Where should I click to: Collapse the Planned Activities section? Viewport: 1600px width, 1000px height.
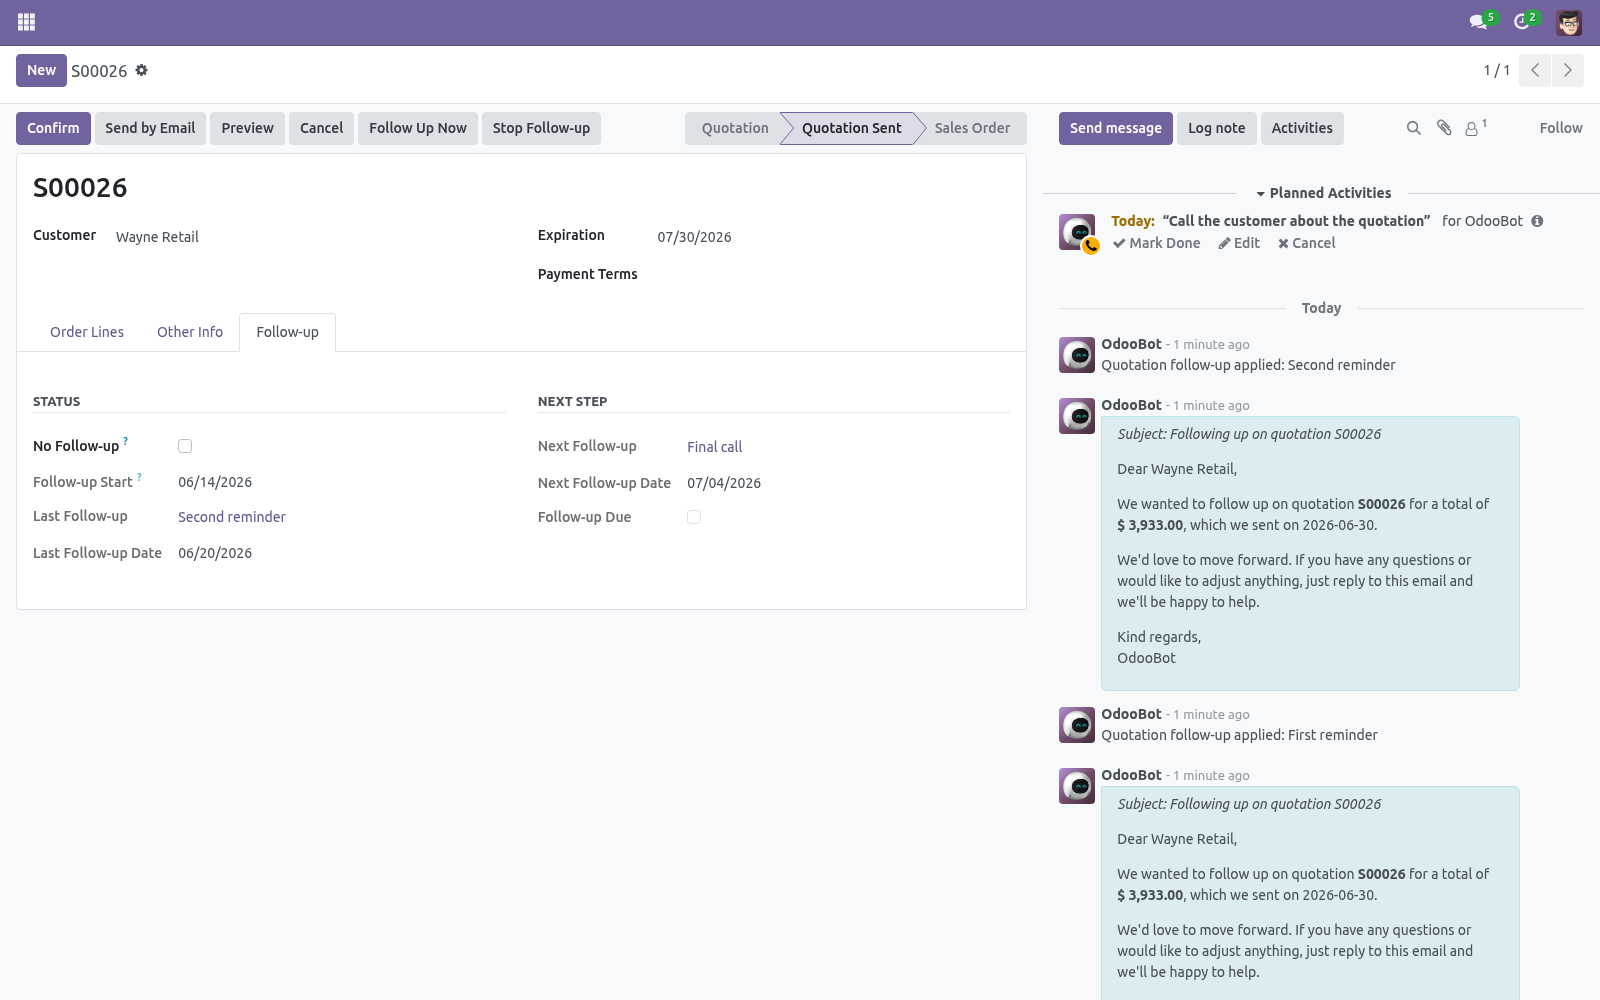(x=1323, y=193)
